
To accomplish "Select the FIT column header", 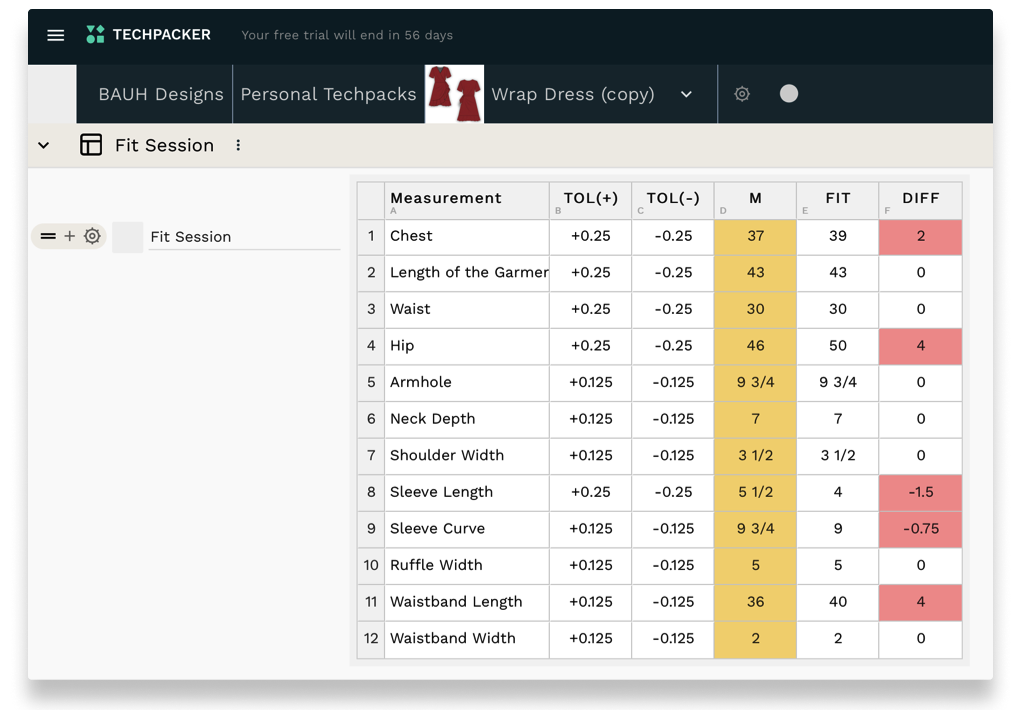I will 837,201.
